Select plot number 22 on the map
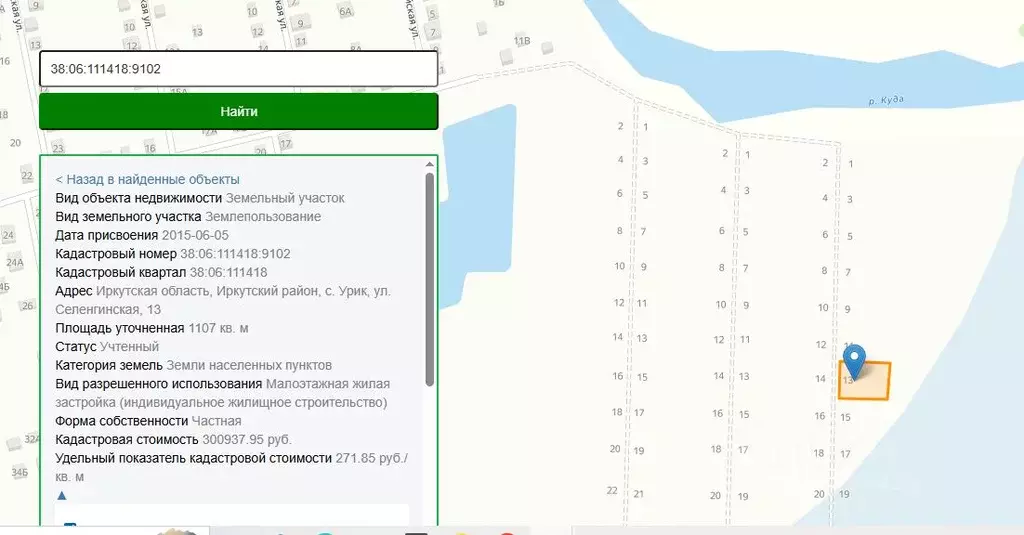Screen dimensions: 1024x535 click(x=612, y=490)
